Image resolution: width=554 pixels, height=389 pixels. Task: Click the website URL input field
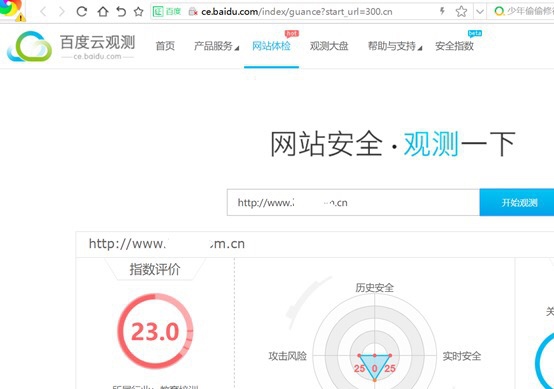[353, 202]
